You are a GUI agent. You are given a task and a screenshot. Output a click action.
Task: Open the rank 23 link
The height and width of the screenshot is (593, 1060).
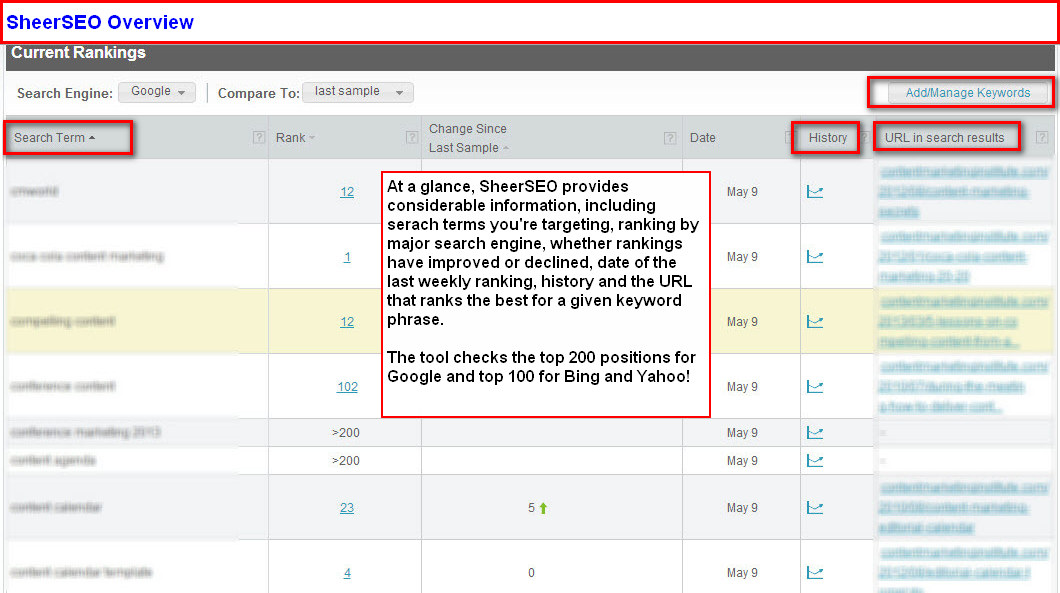tap(347, 508)
